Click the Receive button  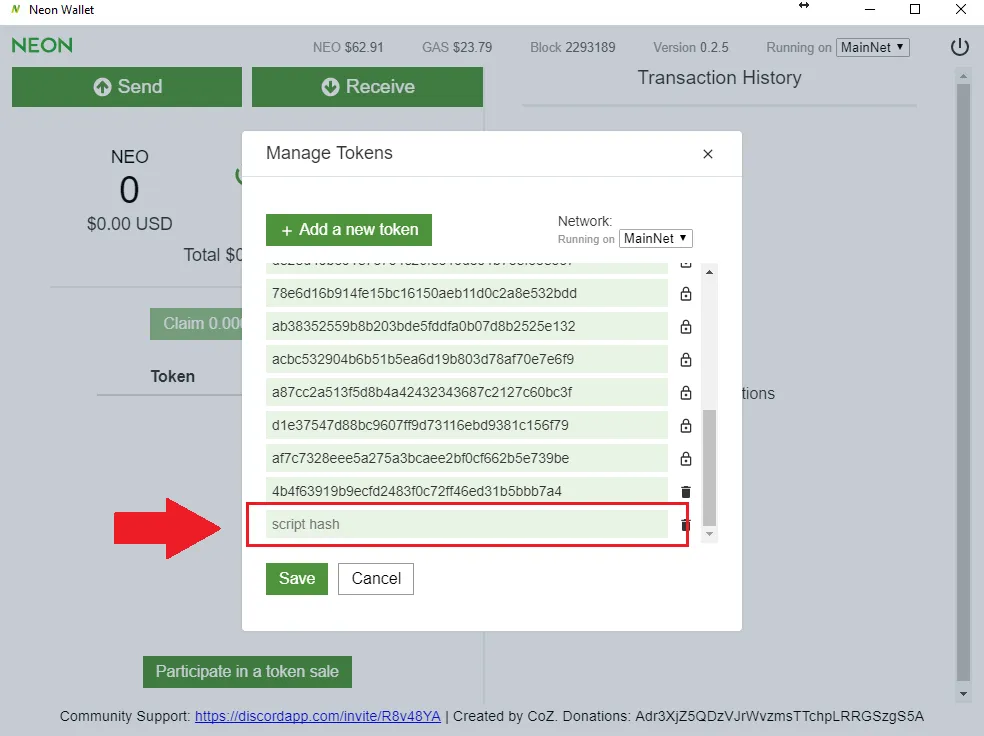pos(368,87)
